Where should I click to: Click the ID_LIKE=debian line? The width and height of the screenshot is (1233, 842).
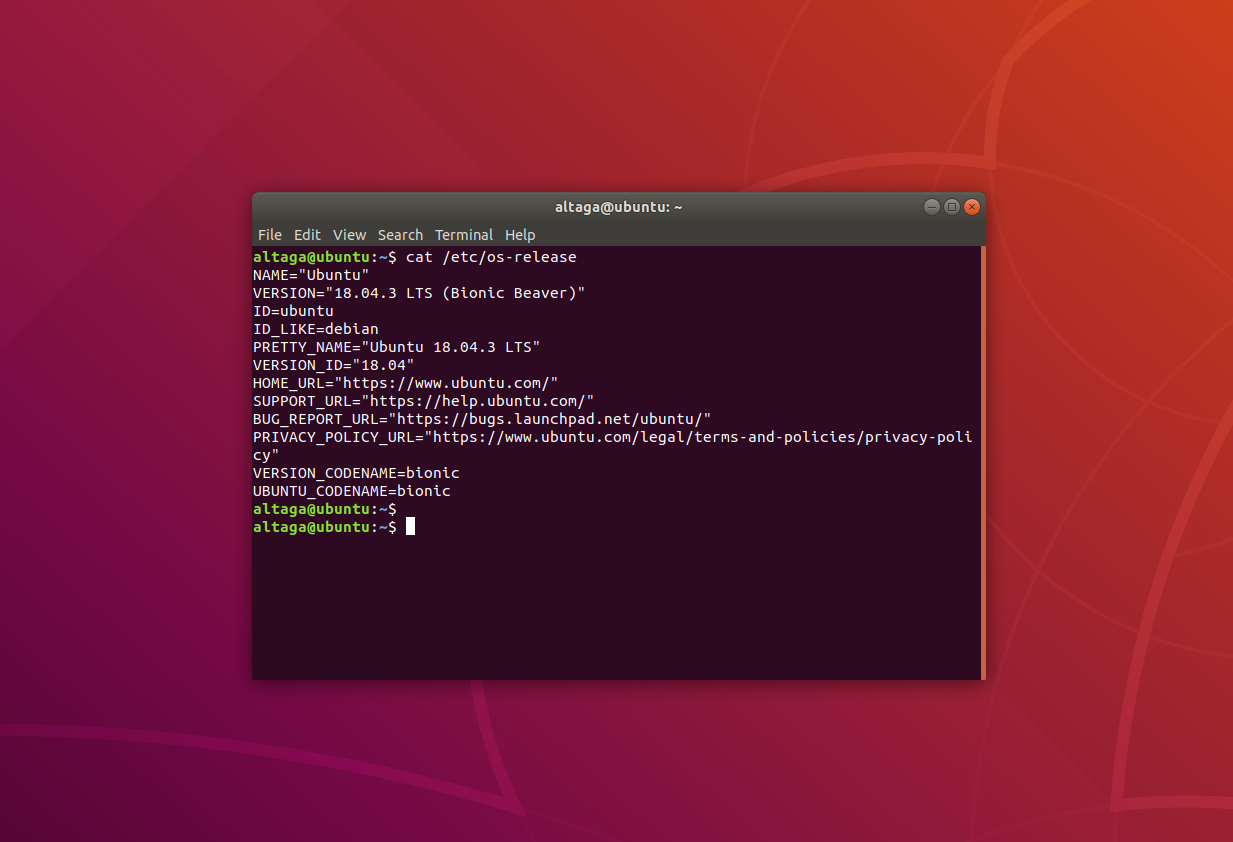[x=316, y=329]
